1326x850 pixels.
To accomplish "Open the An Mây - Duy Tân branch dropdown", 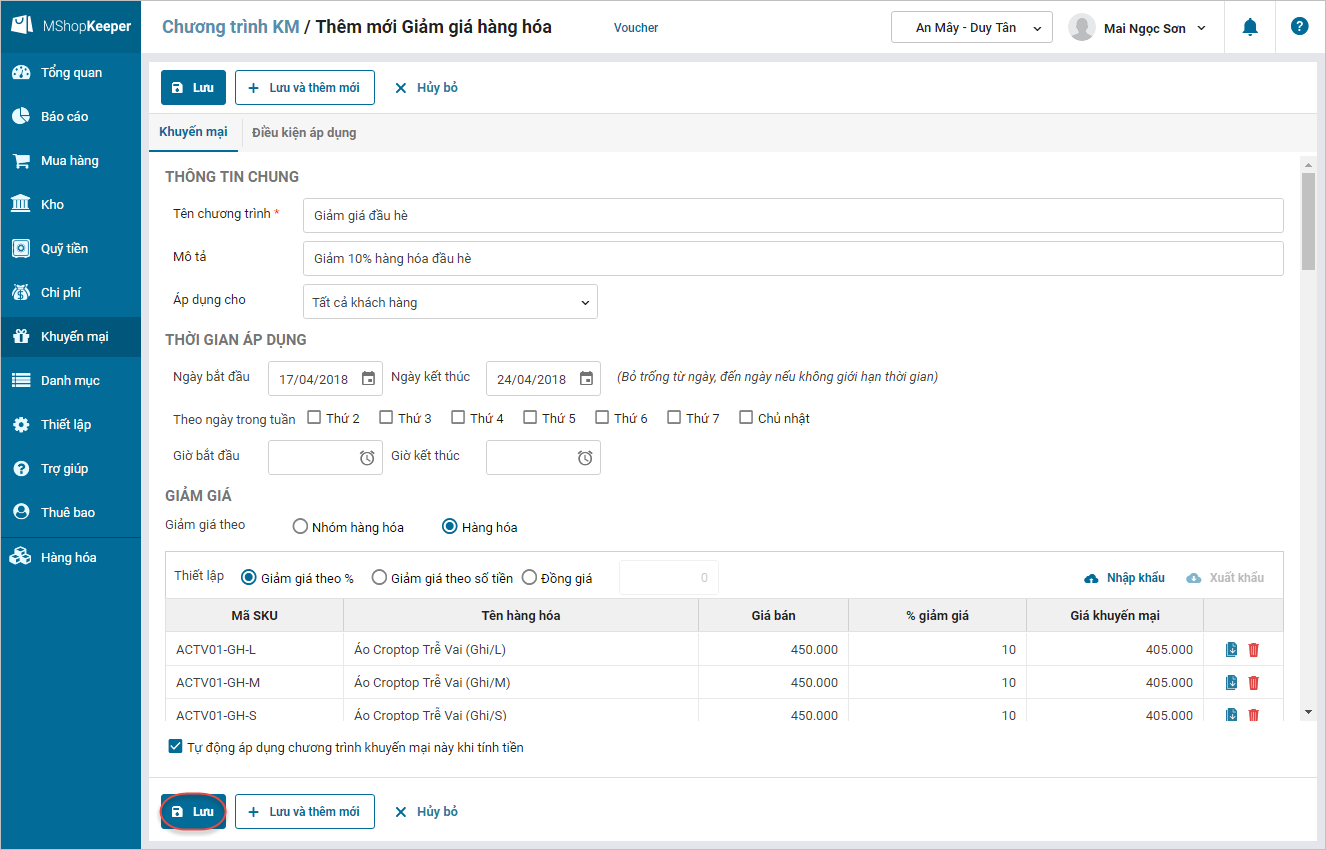I will (971, 28).
